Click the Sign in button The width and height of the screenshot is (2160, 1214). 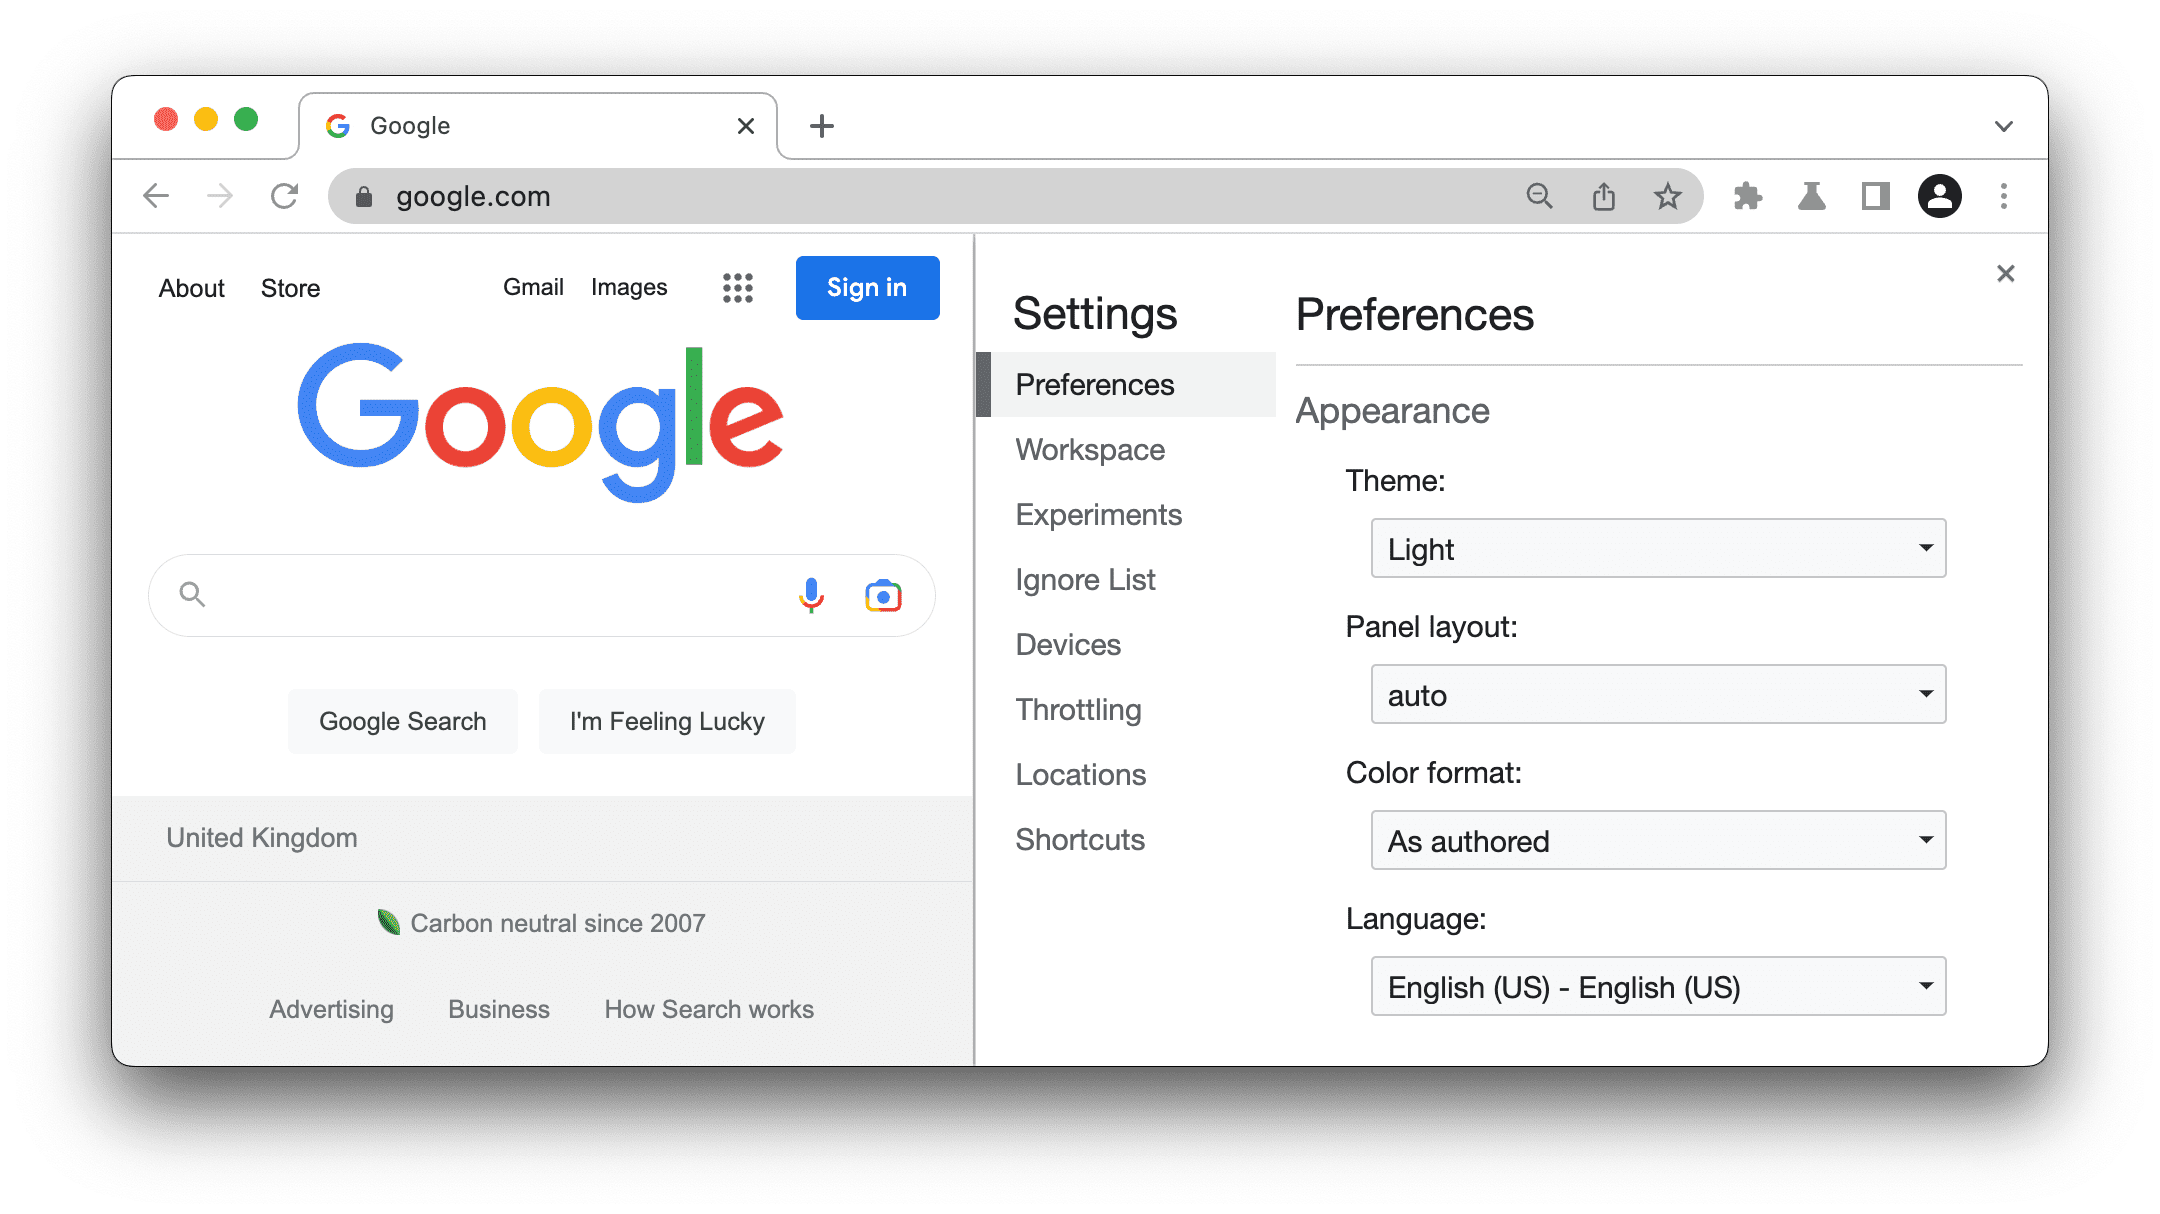pos(866,288)
